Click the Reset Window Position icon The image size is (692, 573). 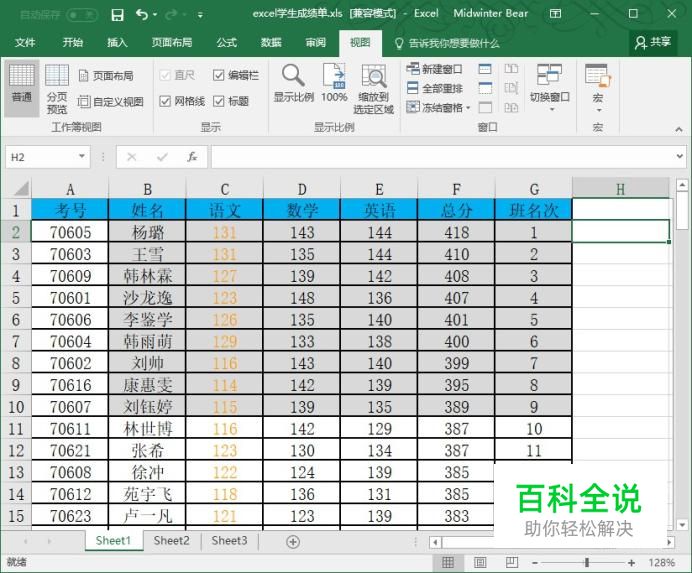point(511,107)
